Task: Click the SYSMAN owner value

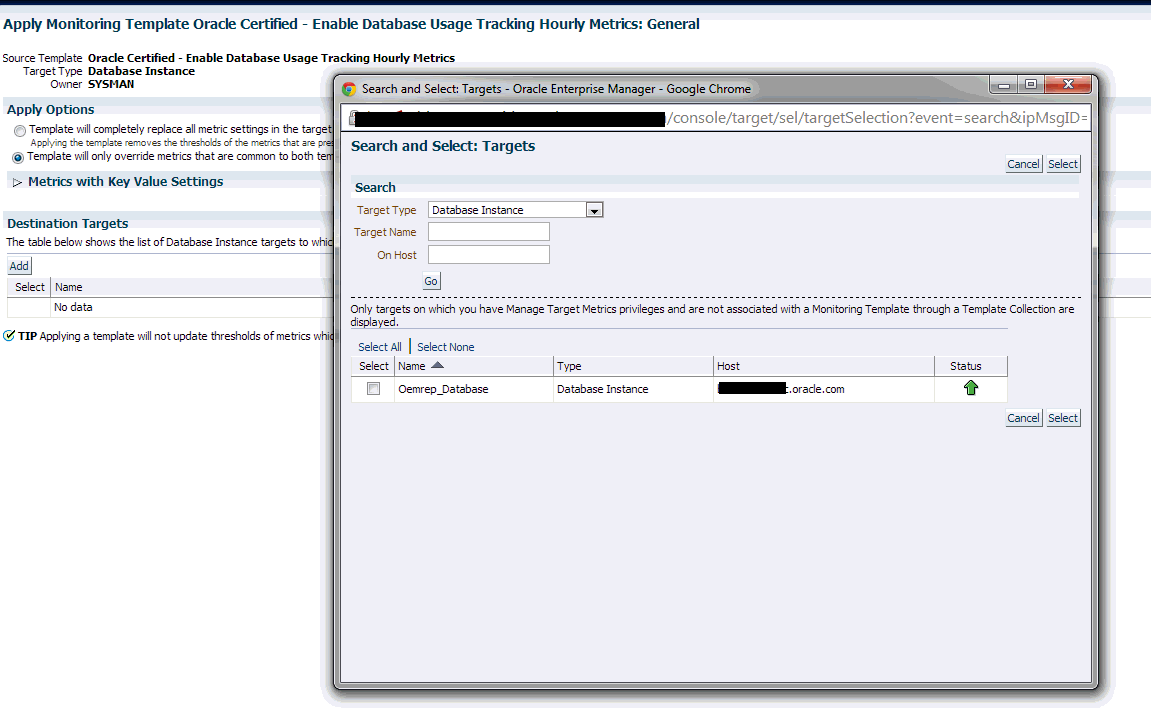Action: (x=111, y=84)
